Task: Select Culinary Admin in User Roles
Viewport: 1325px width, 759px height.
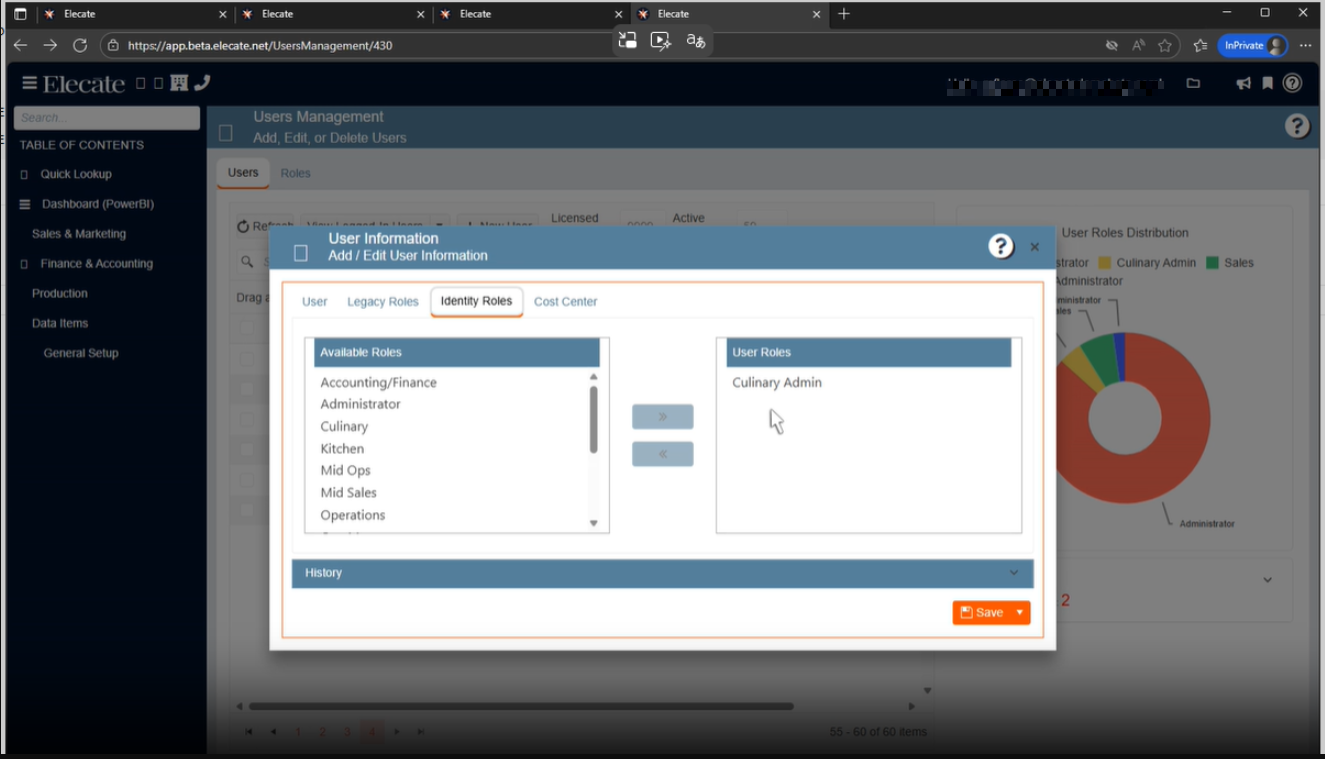Action: pos(776,383)
